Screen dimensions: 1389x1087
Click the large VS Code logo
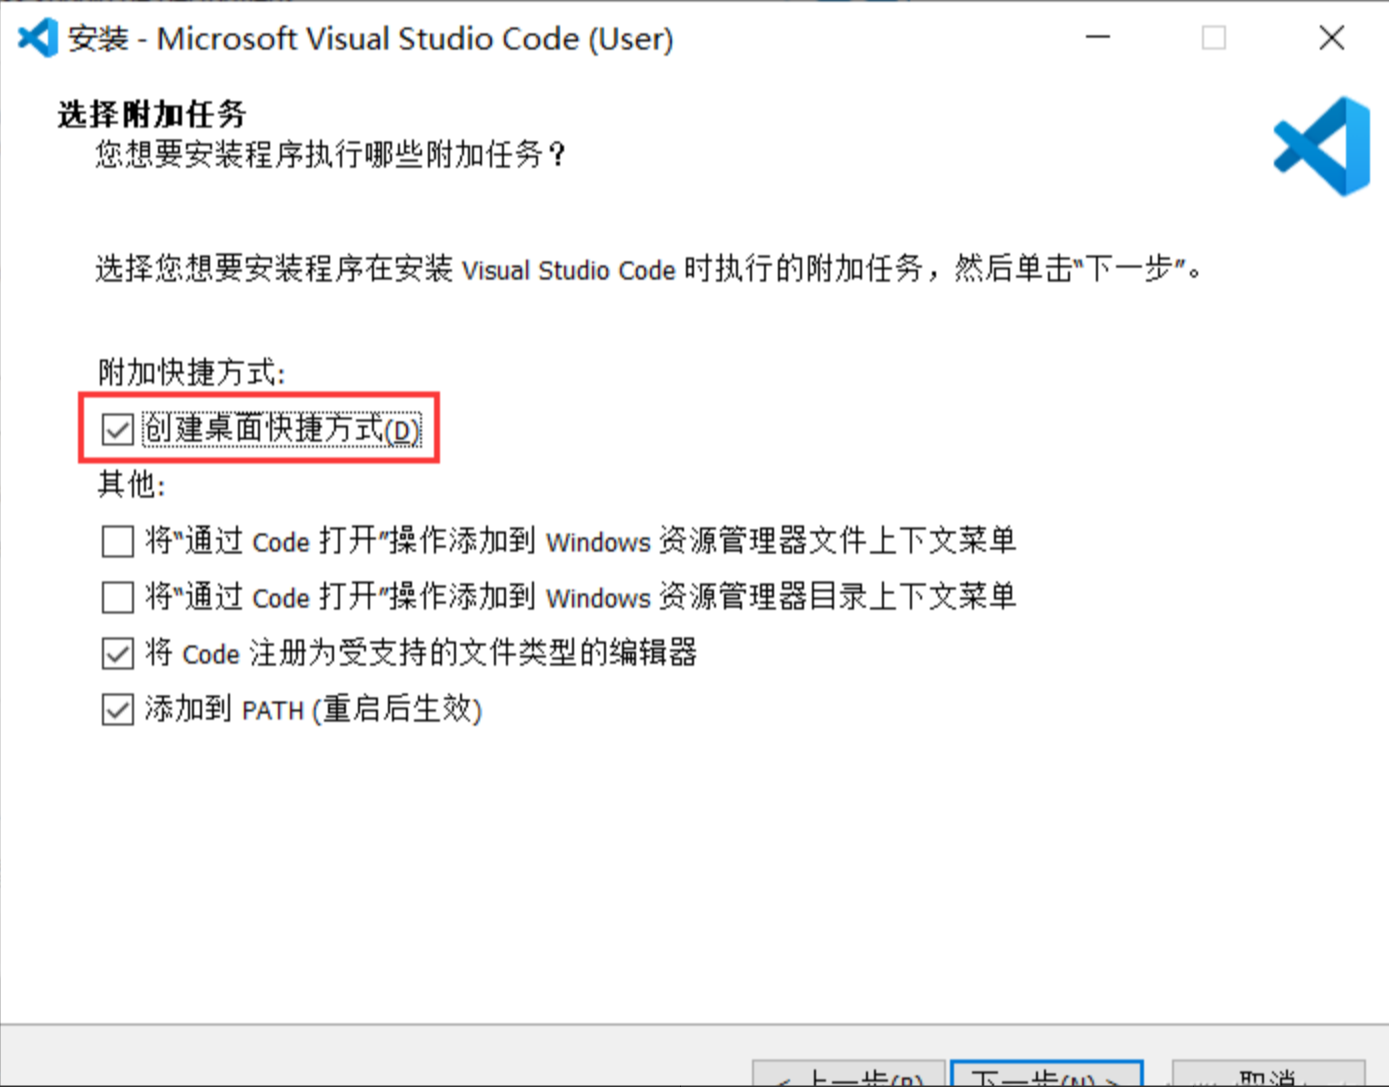1322,146
